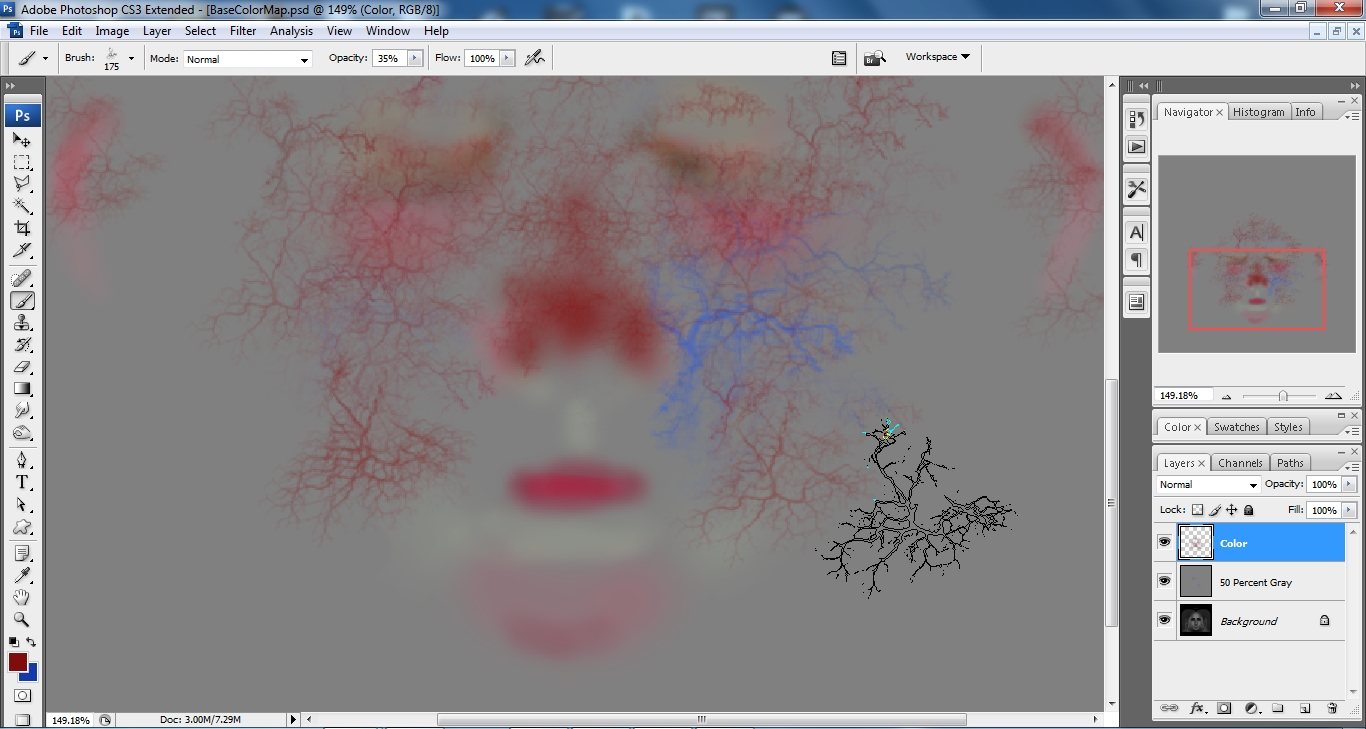The height and width of the screenshot is (729, 1366).
Task: Swap foreground and background colors
Action: (x=31, y=642)
